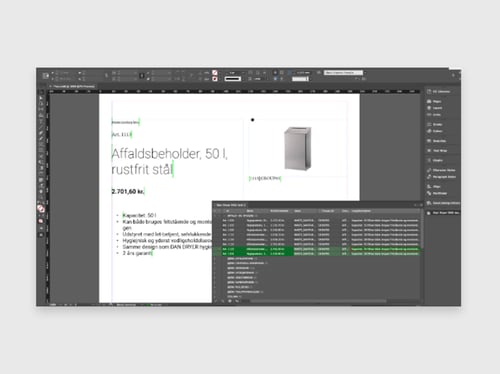Viewport: 500px width, 374px height.
Task: Open the Stroke panel
Action: tap(435, 124)
